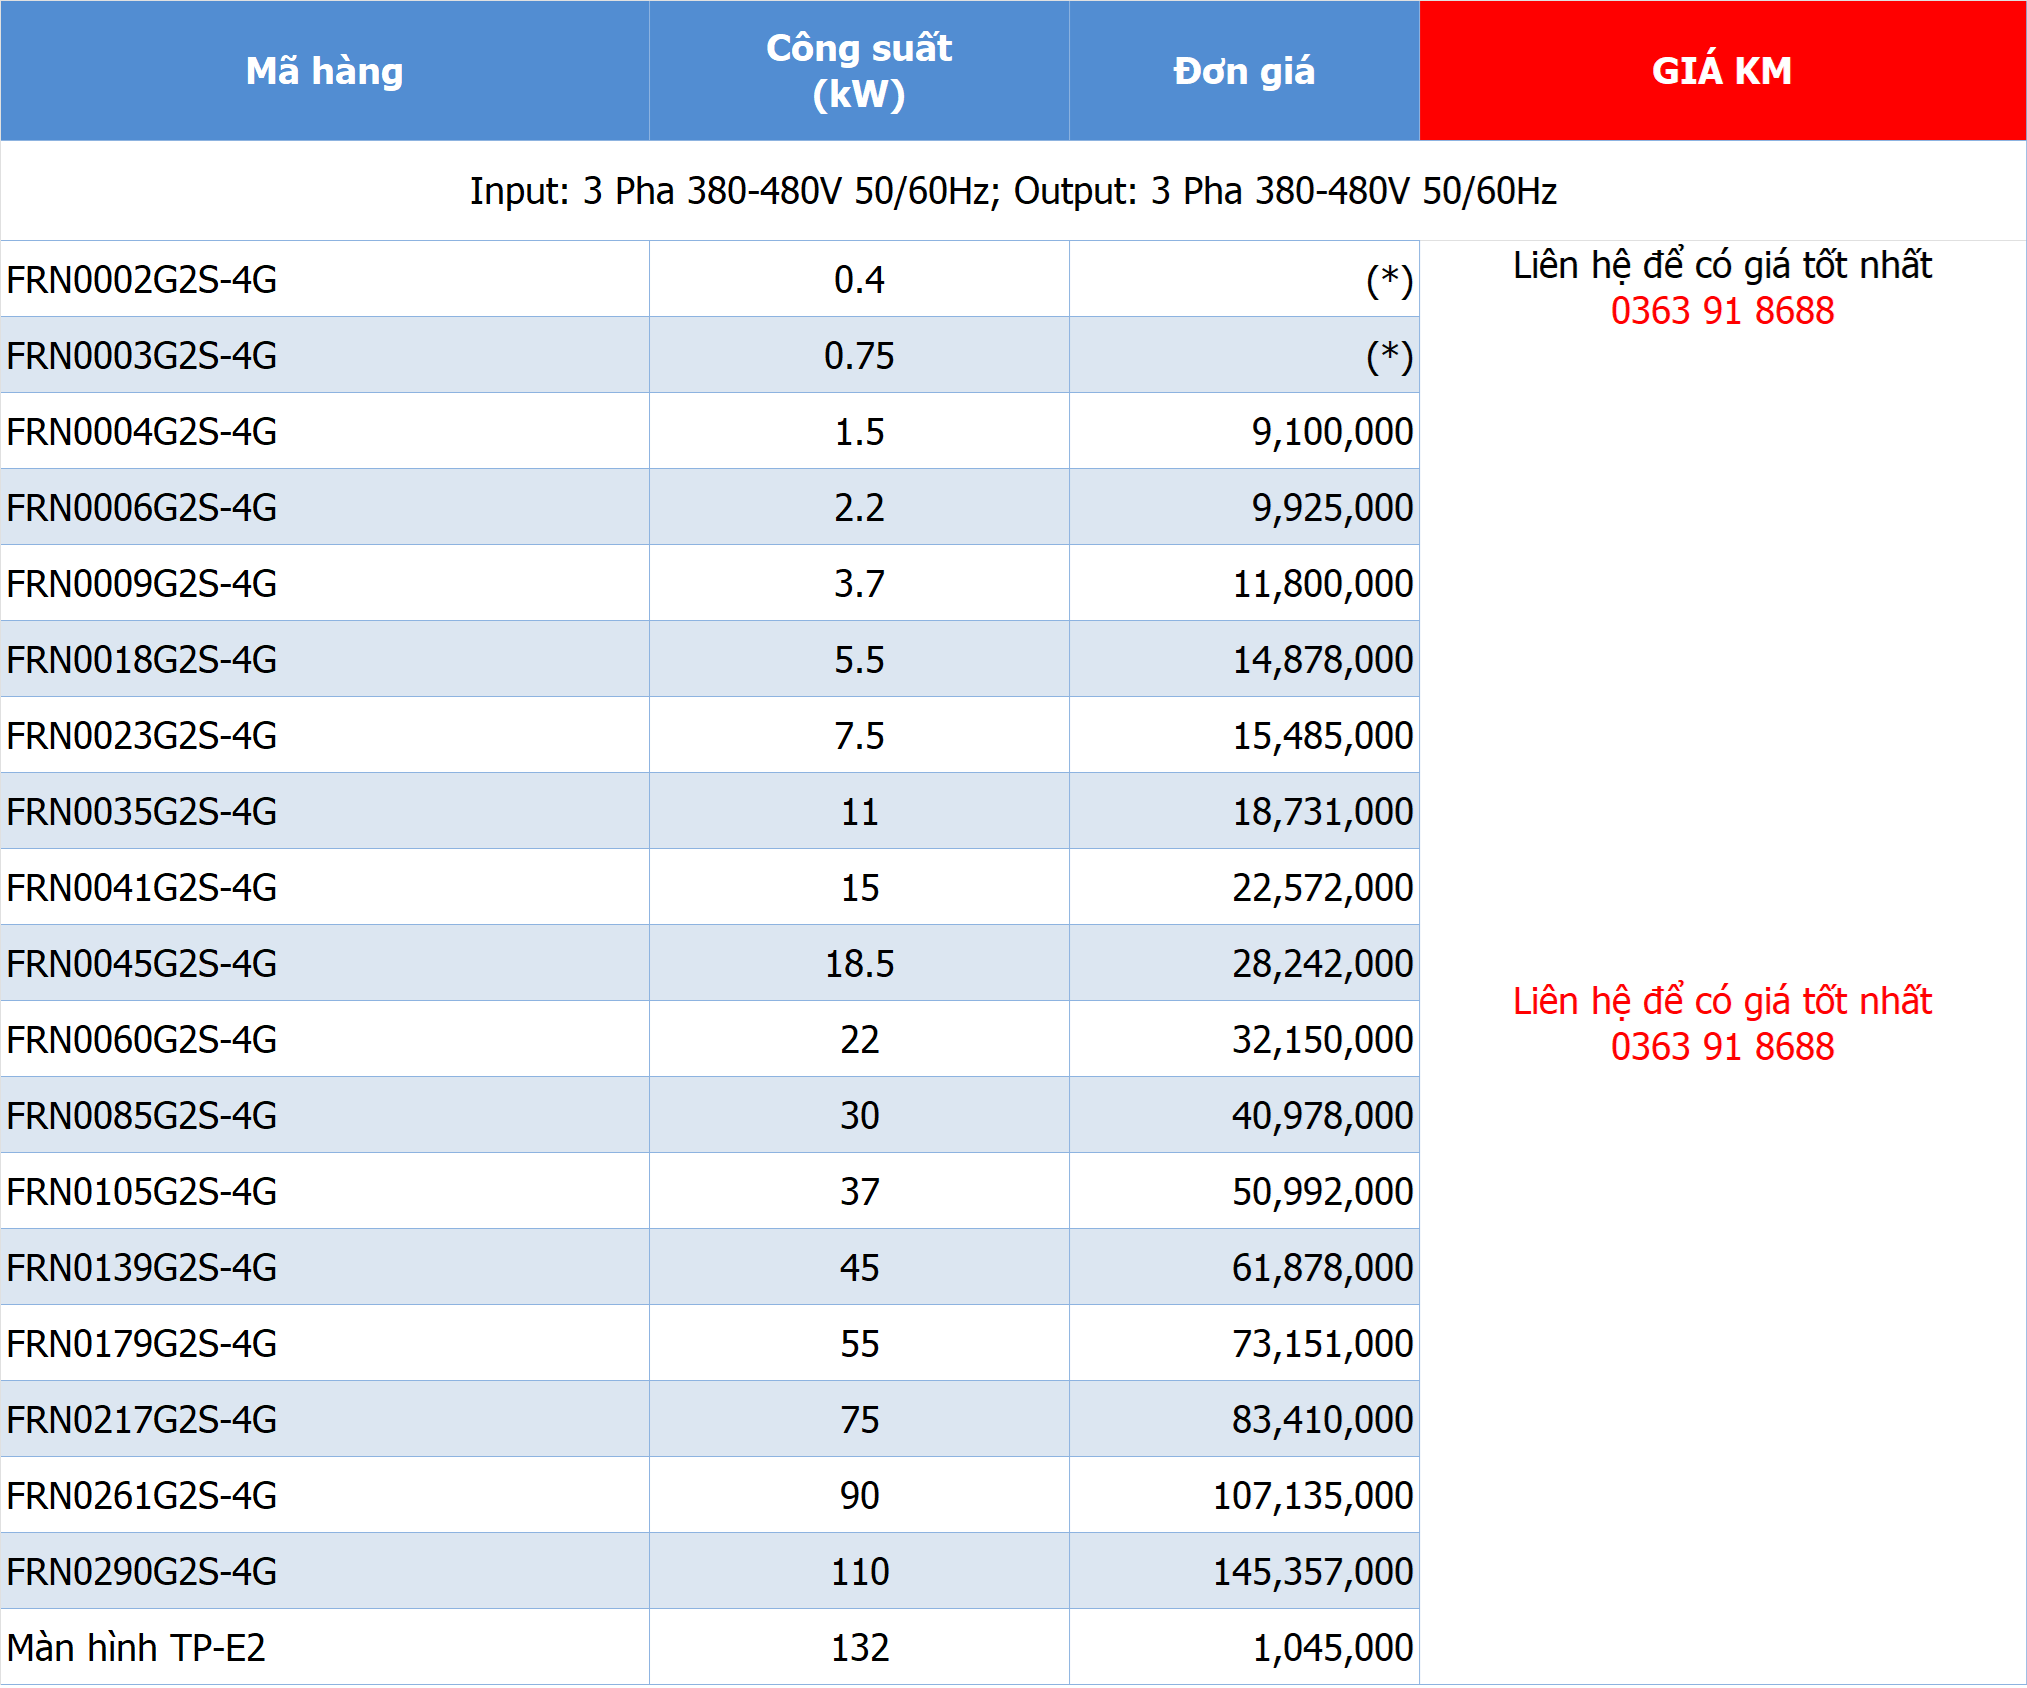
Task: Select the 32,150,000 price cell
Action: [1244, 1039]
